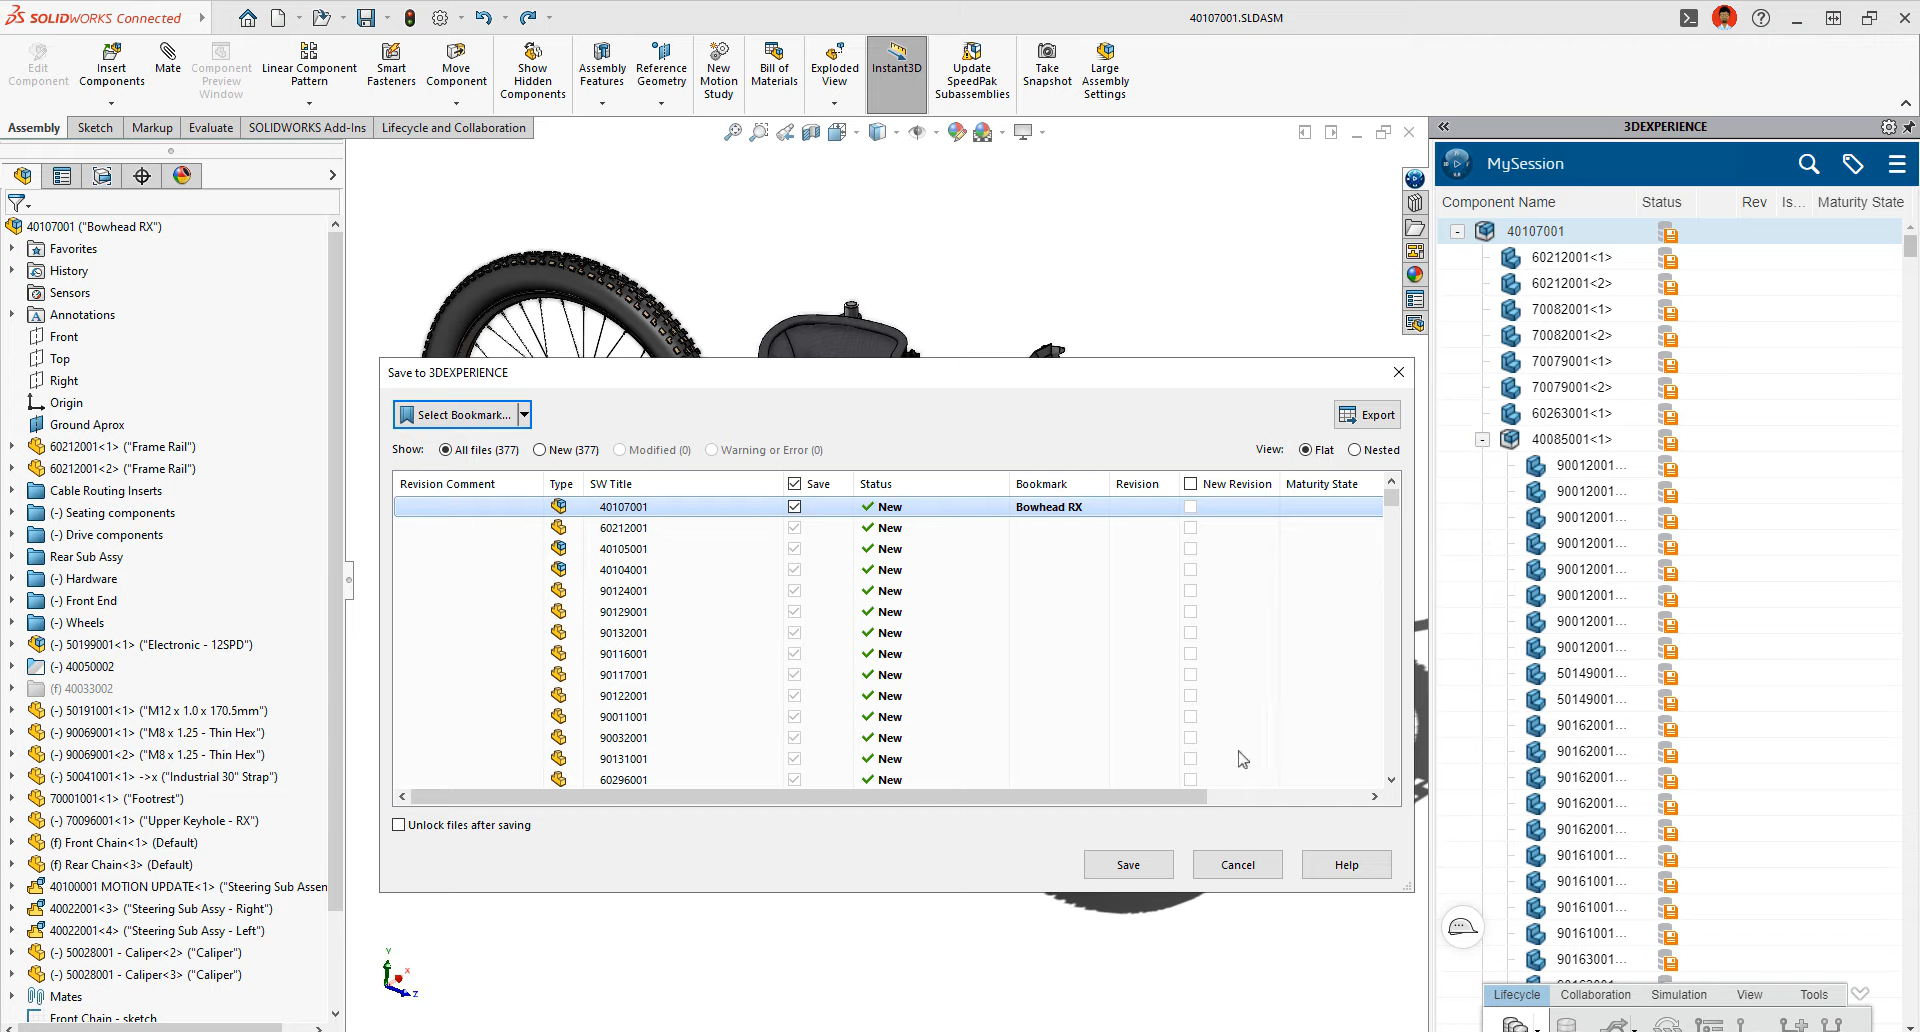Open the DisplayManager tab icon
1920x1032 pixels.
coord(182,176)
